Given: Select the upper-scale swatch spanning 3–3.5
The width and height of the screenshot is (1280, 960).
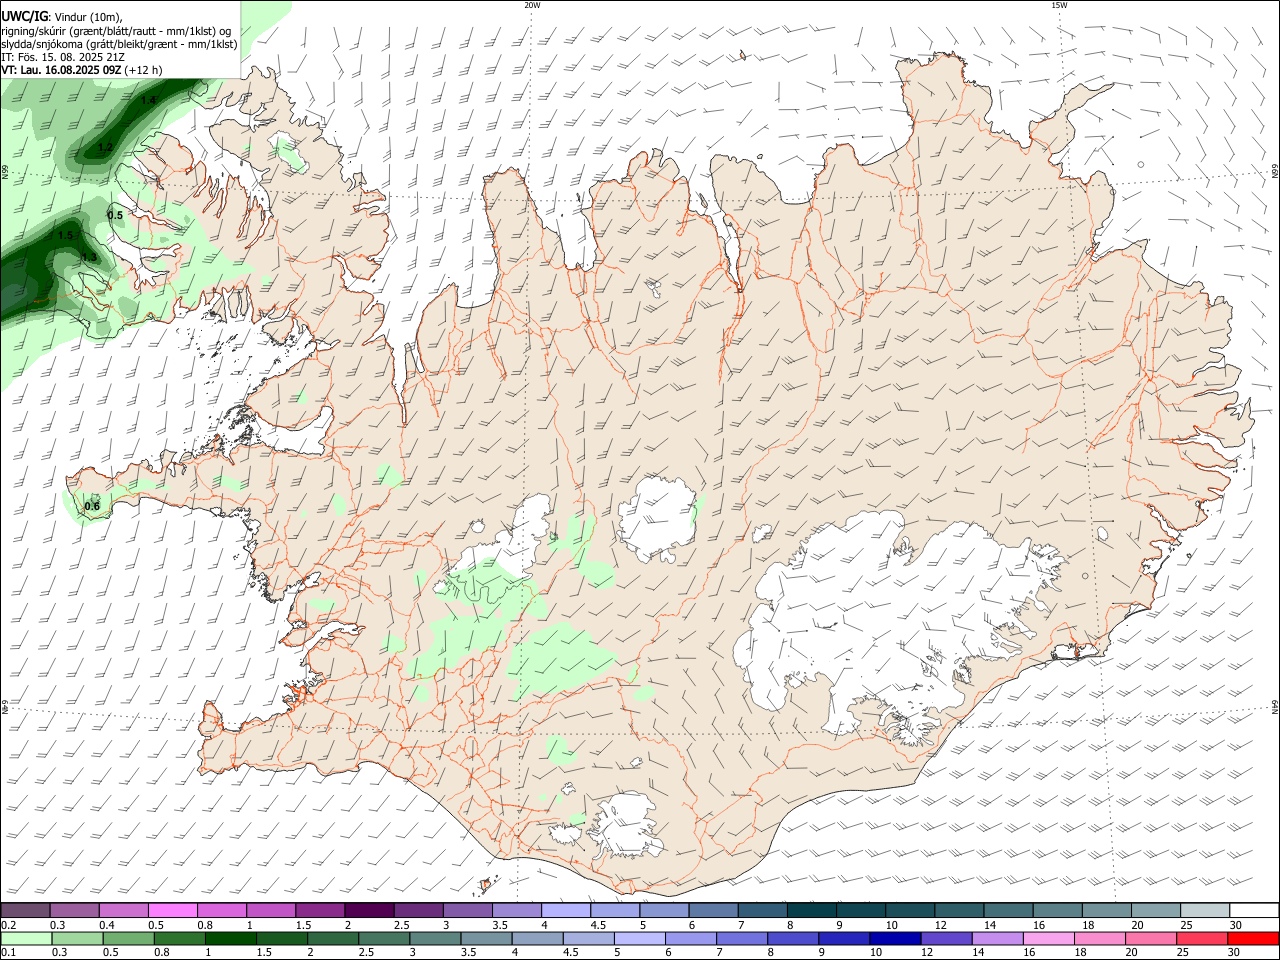Looking at the screenshot, I should tap(468, 910).
